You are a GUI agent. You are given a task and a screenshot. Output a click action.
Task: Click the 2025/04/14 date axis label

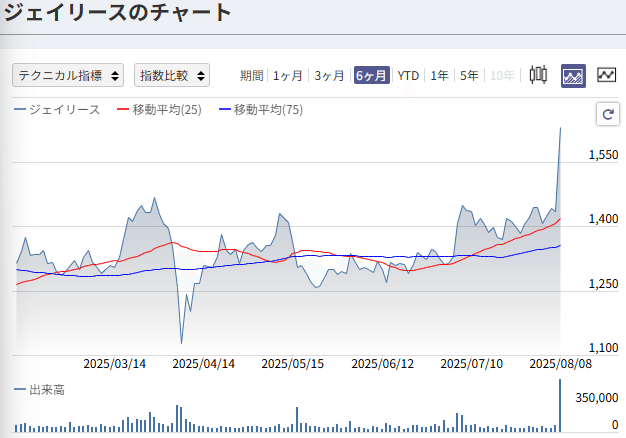click(x=204, y=364)
